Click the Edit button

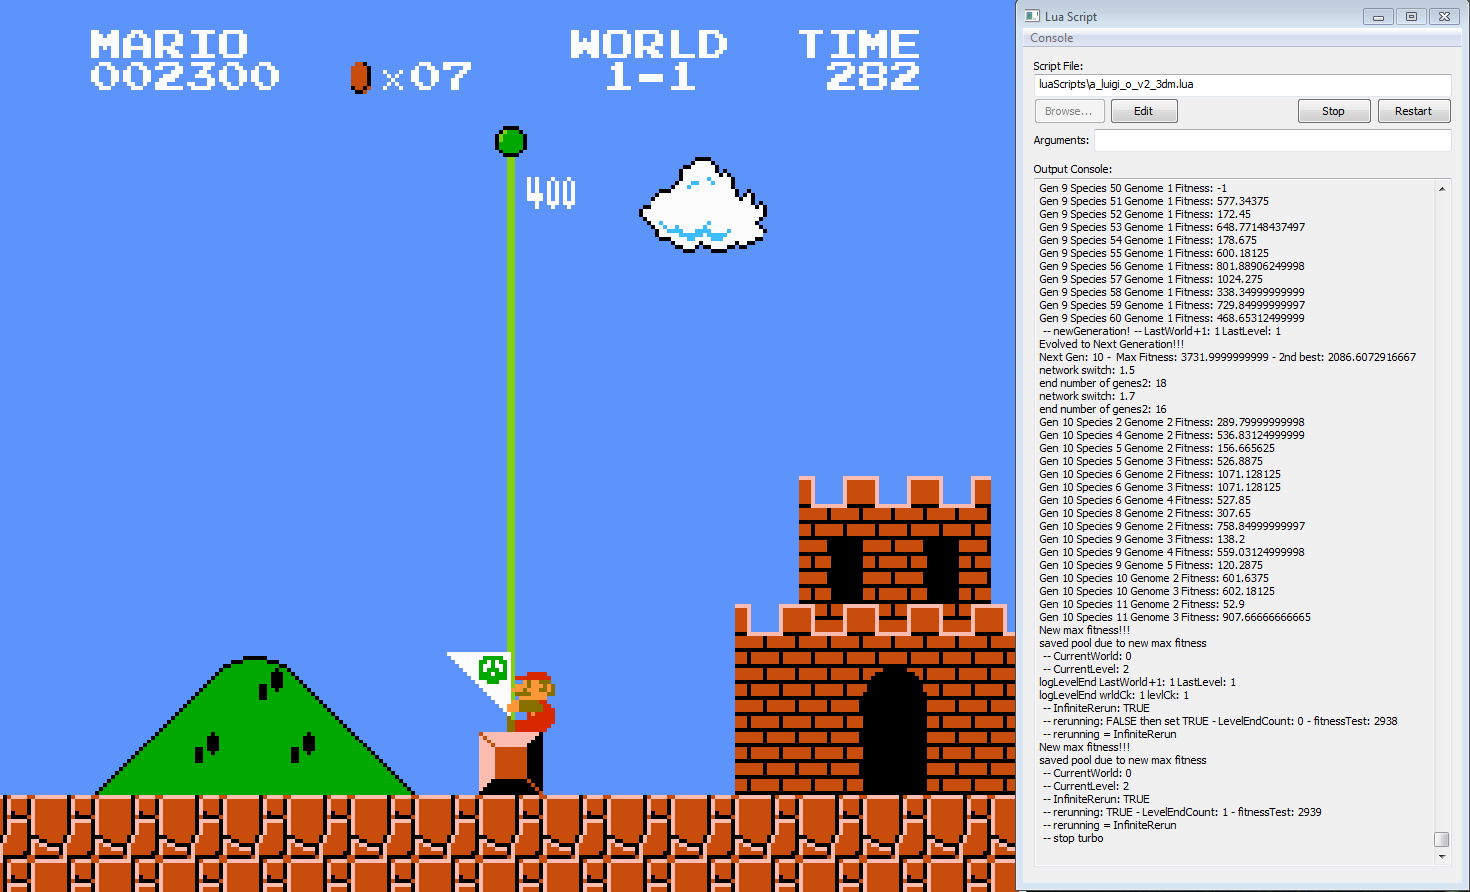1143,111
